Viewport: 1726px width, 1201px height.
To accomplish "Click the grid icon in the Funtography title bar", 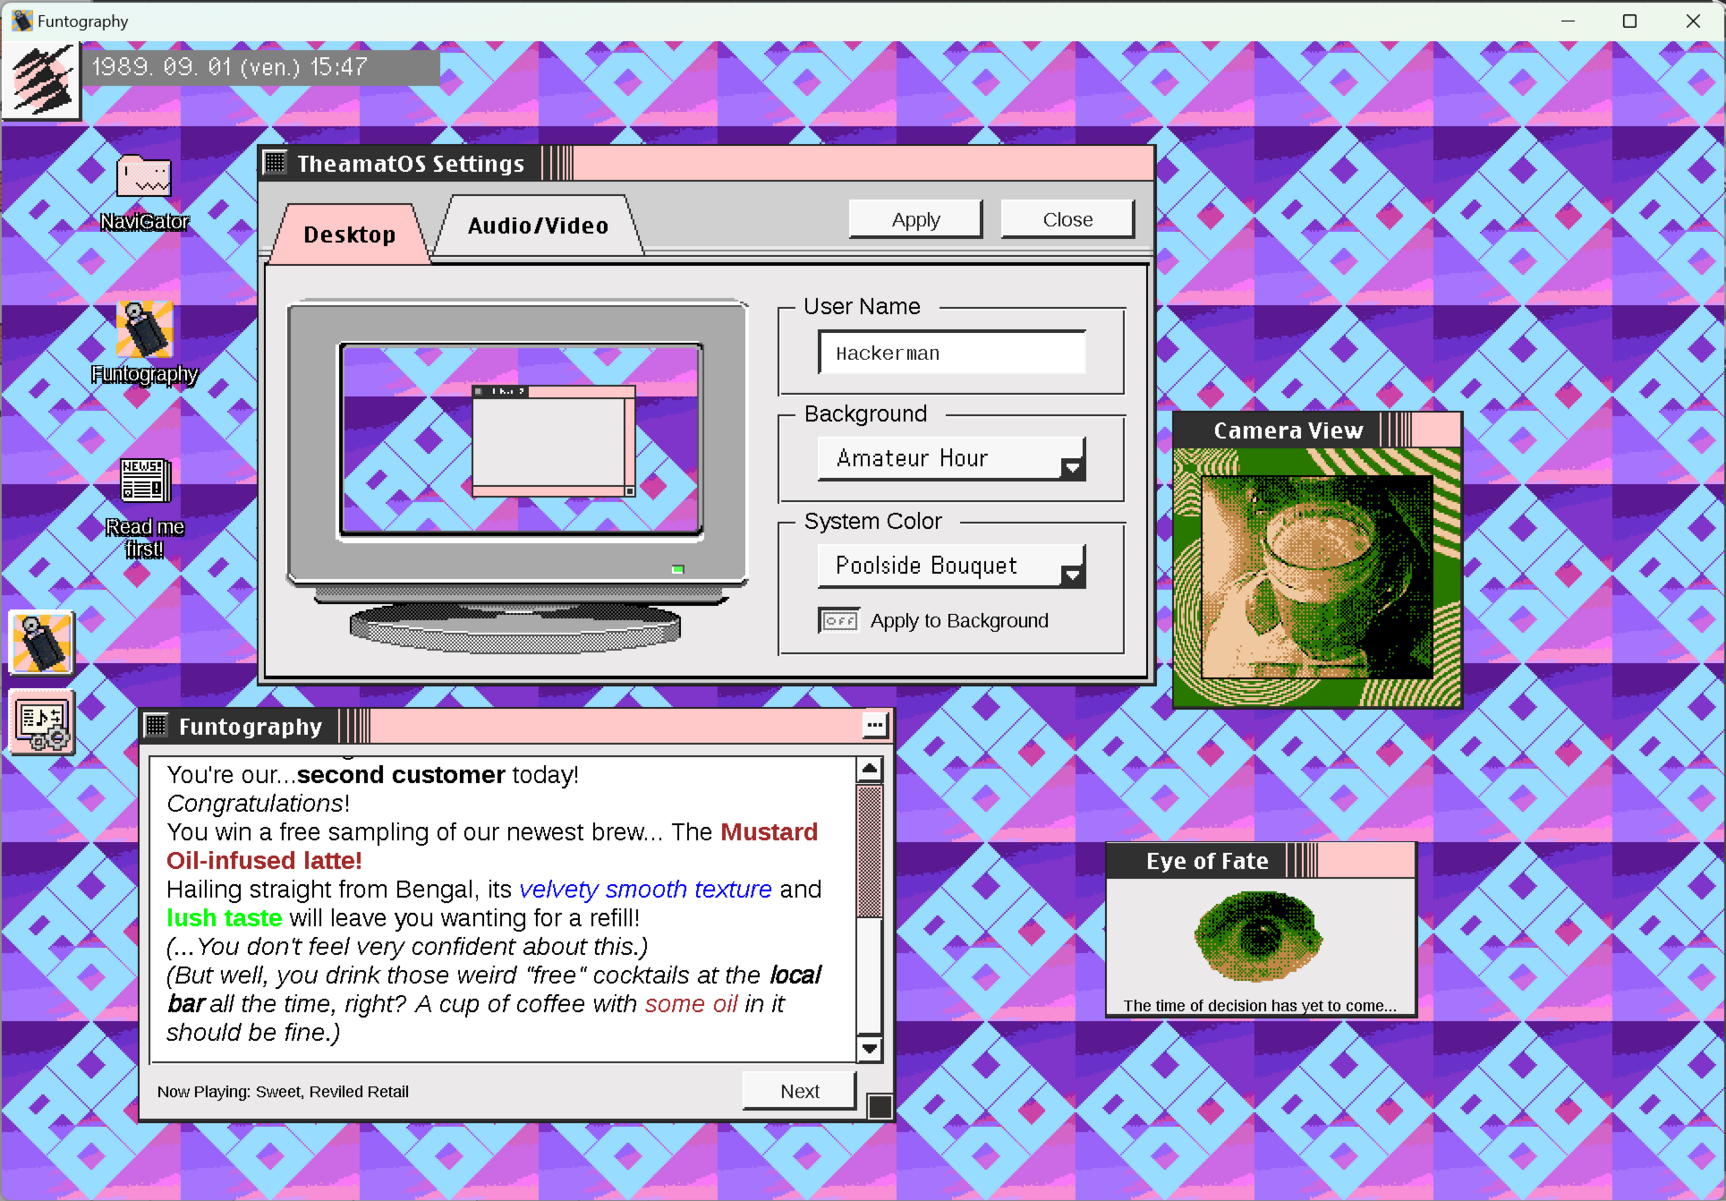I will point(156,725).
